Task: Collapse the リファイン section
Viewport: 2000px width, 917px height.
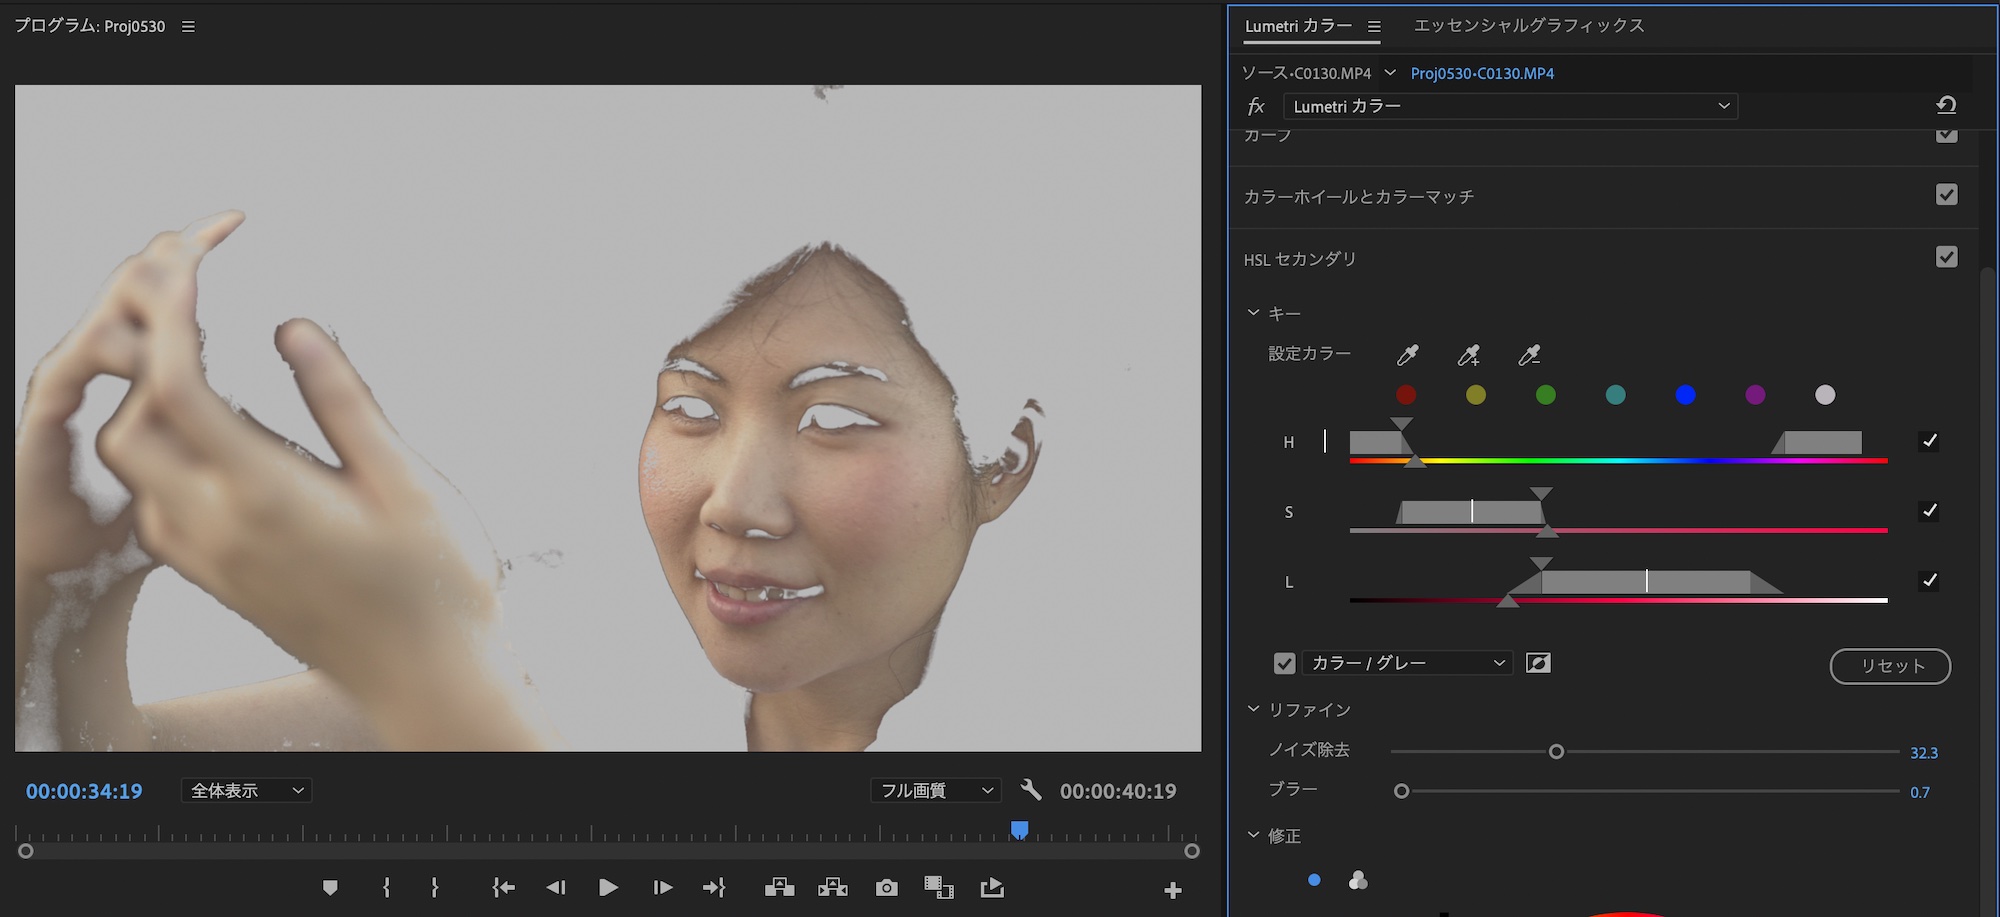Action: point(1254,709)
